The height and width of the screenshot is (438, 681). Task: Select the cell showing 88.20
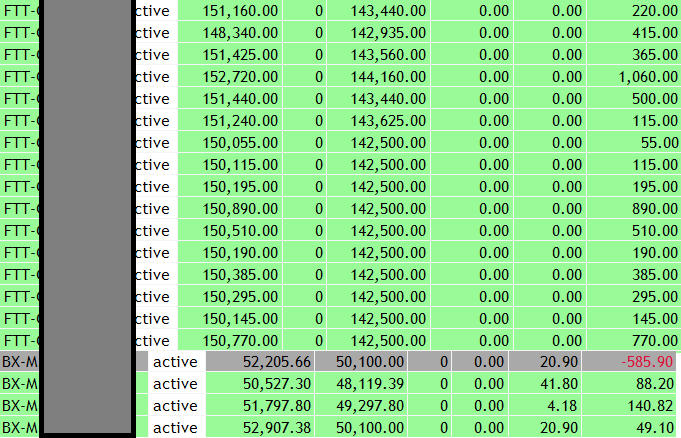tap(629, 384)
